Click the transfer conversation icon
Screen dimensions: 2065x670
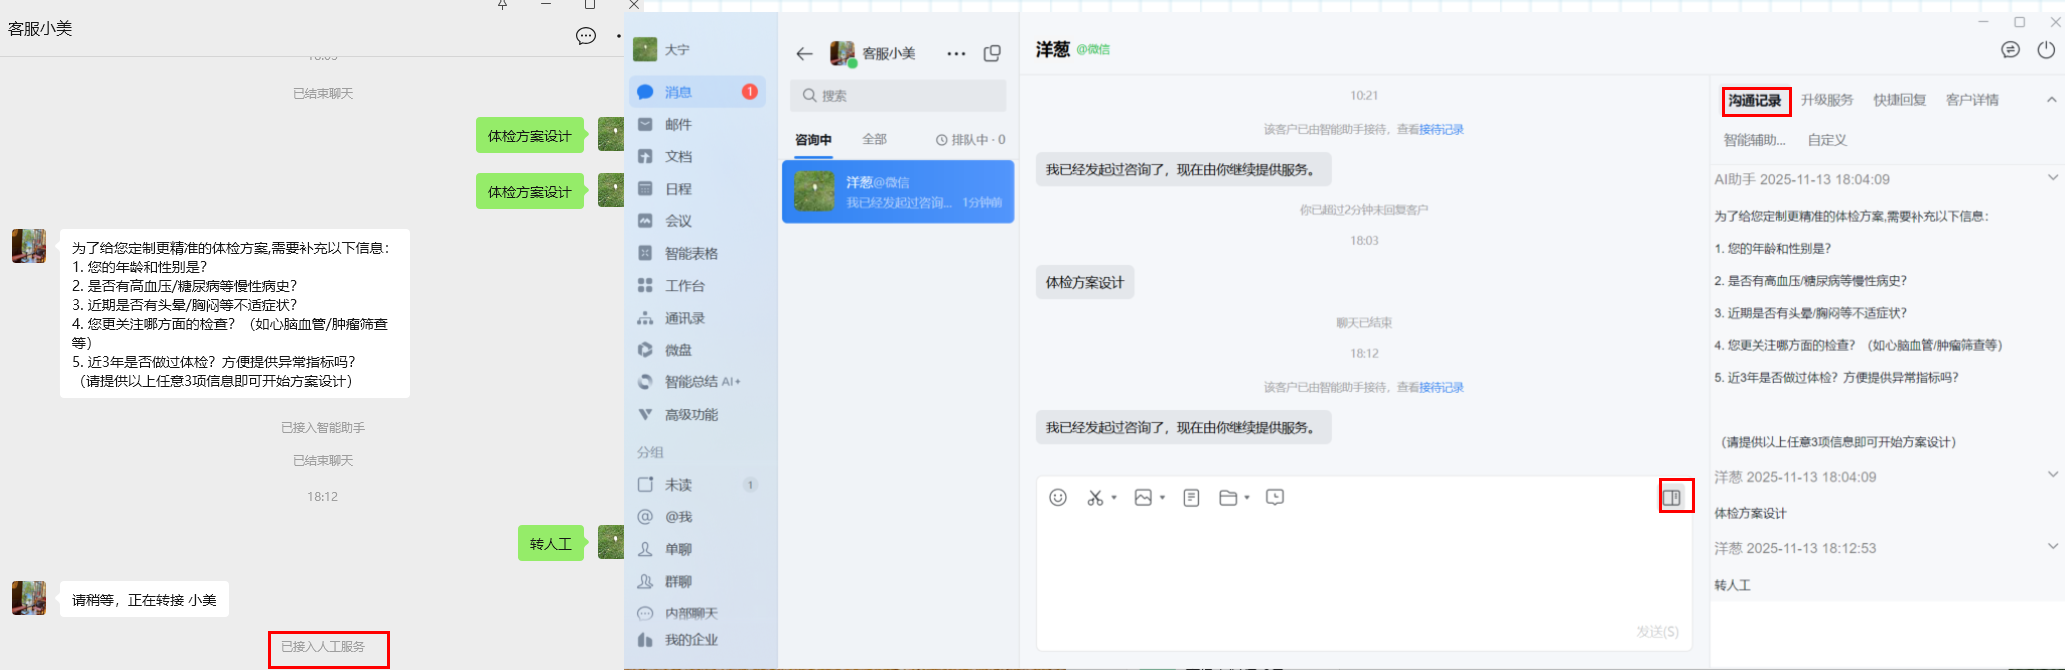point(2010,50)
